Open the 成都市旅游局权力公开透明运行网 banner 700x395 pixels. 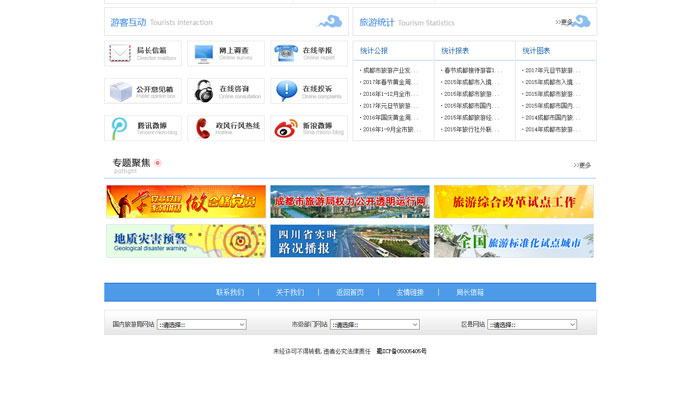pos(350,202)
